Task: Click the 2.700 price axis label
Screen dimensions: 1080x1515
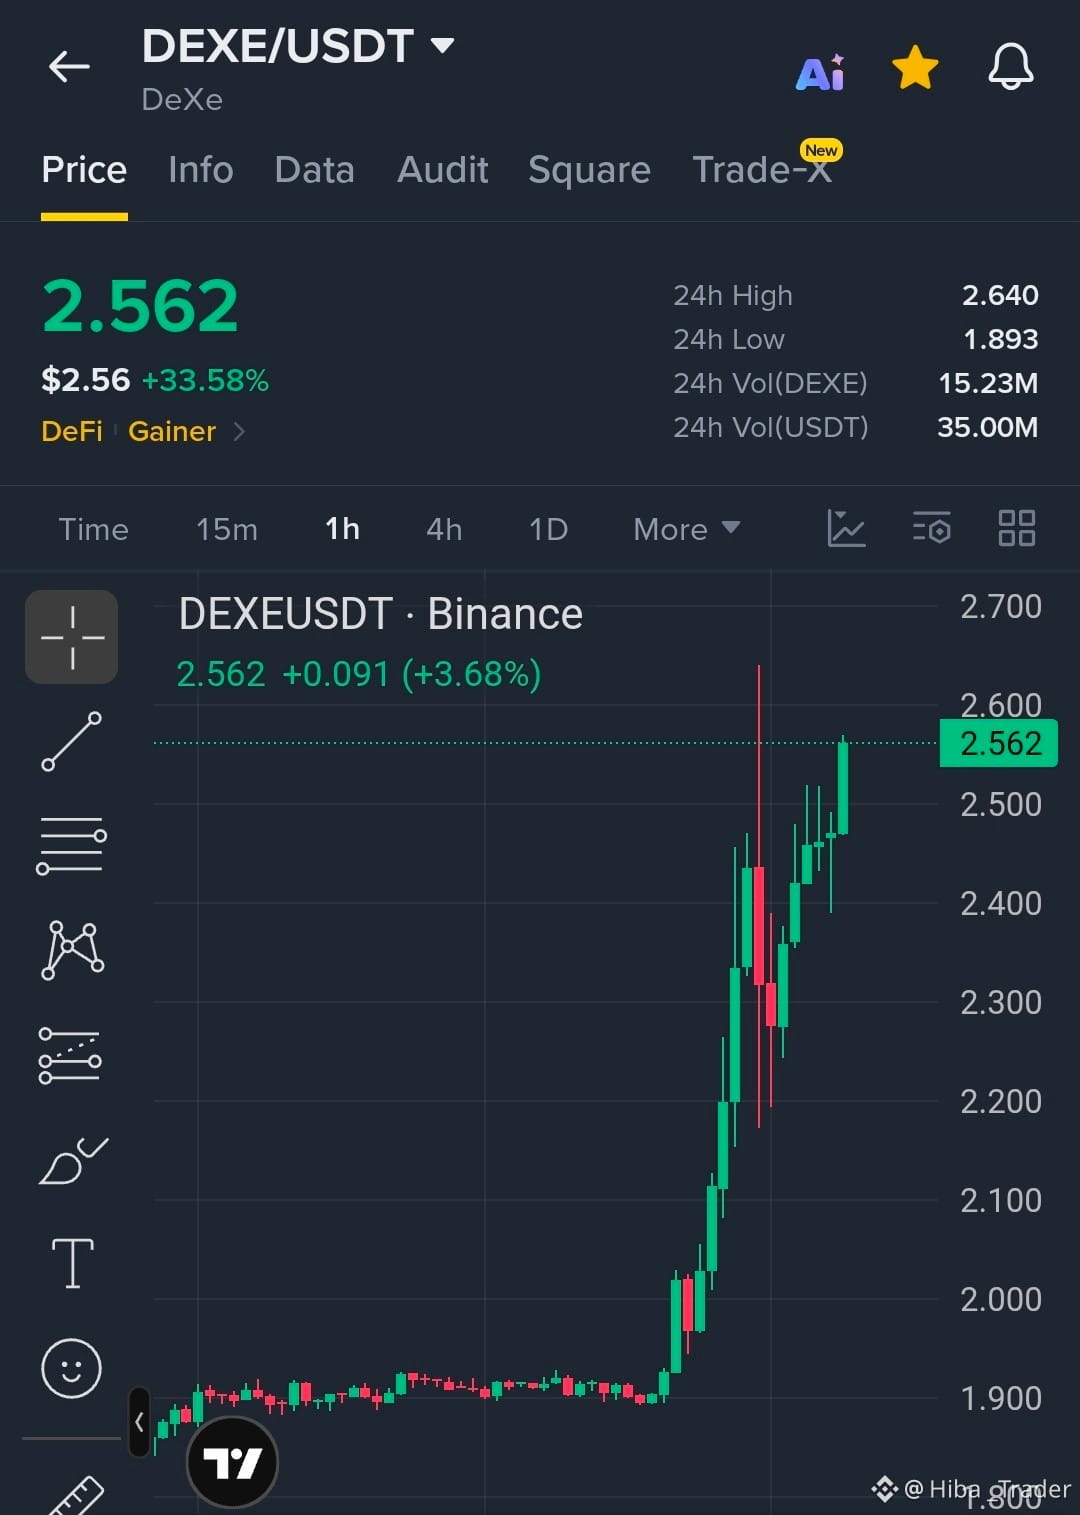Action: [x=1001, y=606]
